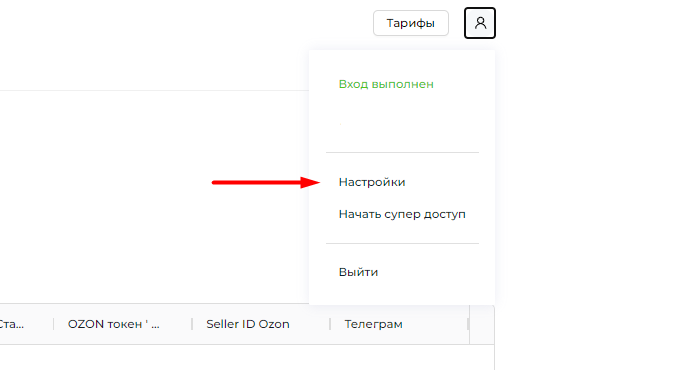Click separator between OZON токен and Seller ID
675x370 pixels.
192,324
